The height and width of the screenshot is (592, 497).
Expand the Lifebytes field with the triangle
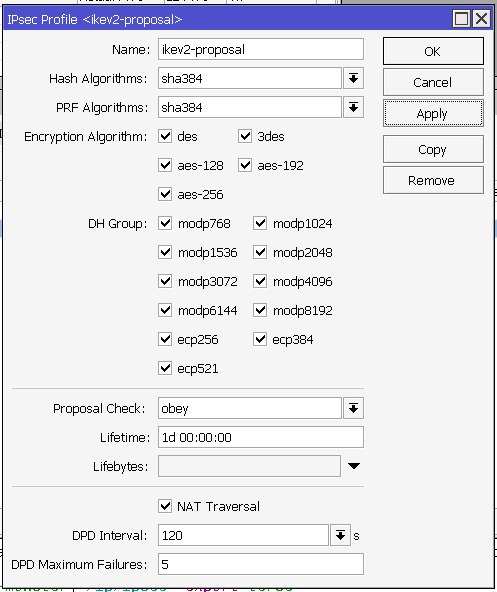tap(353, 466)
